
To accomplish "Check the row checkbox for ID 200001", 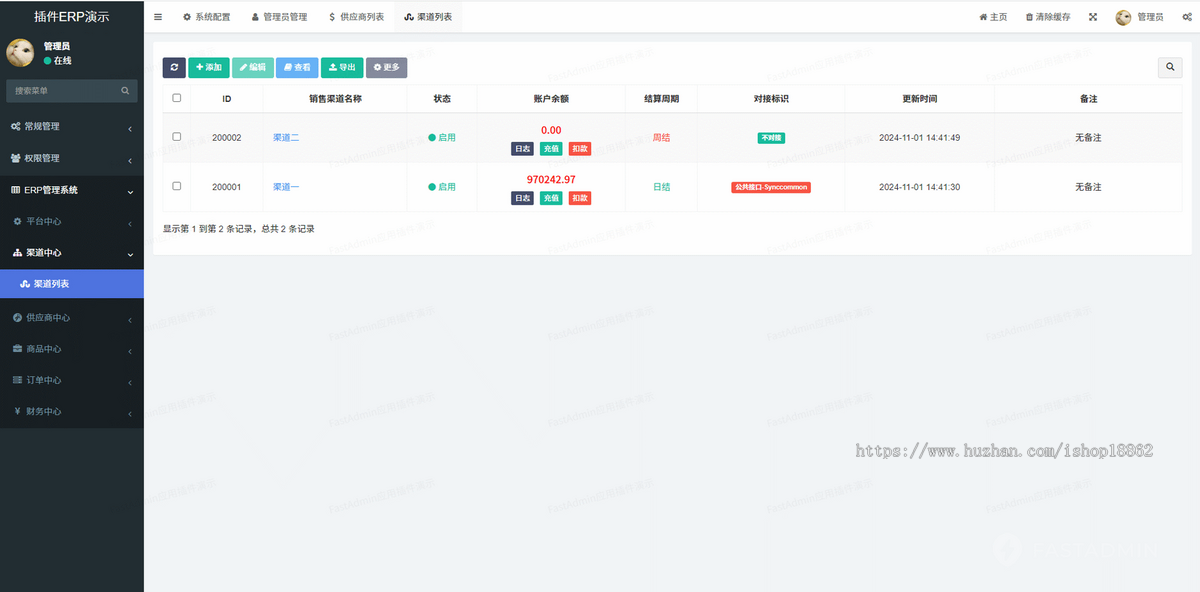I will click(x=177, y=186).
